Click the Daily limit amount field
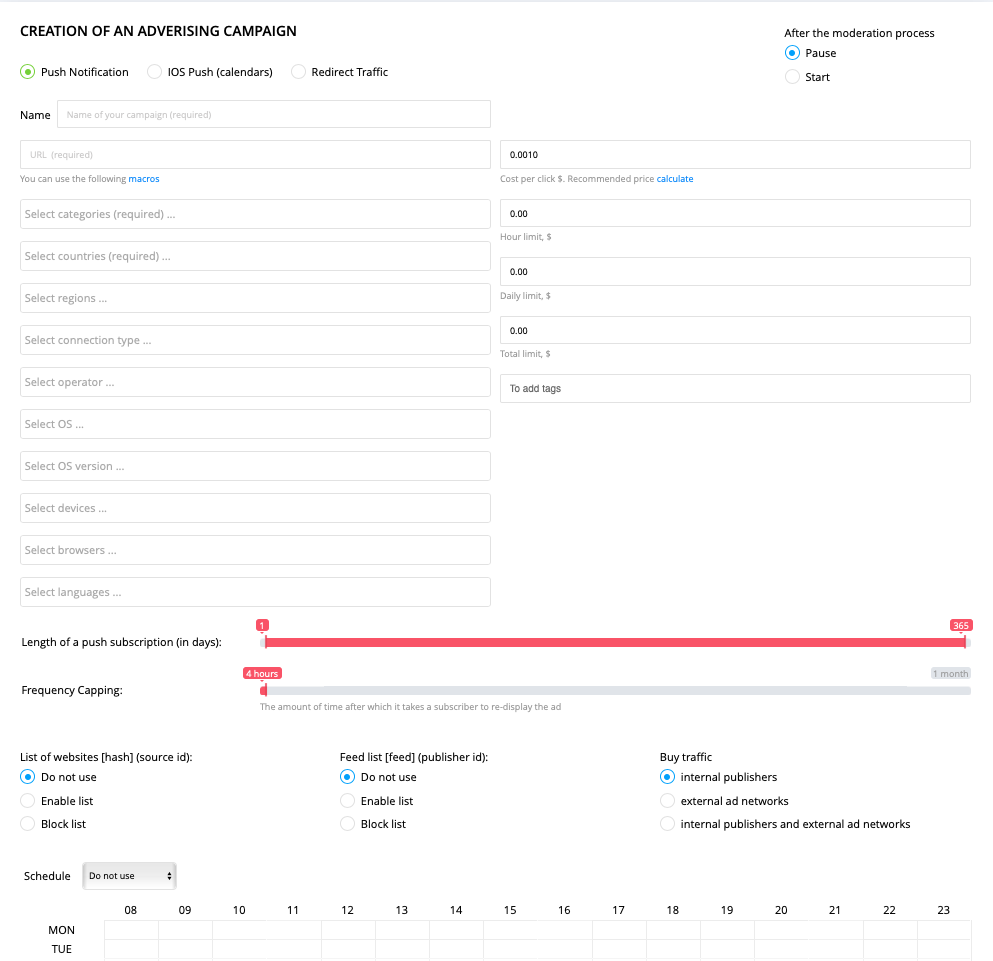Image resolution: width=993 pixels, height=961 pixels. click(x=735, y=271)
